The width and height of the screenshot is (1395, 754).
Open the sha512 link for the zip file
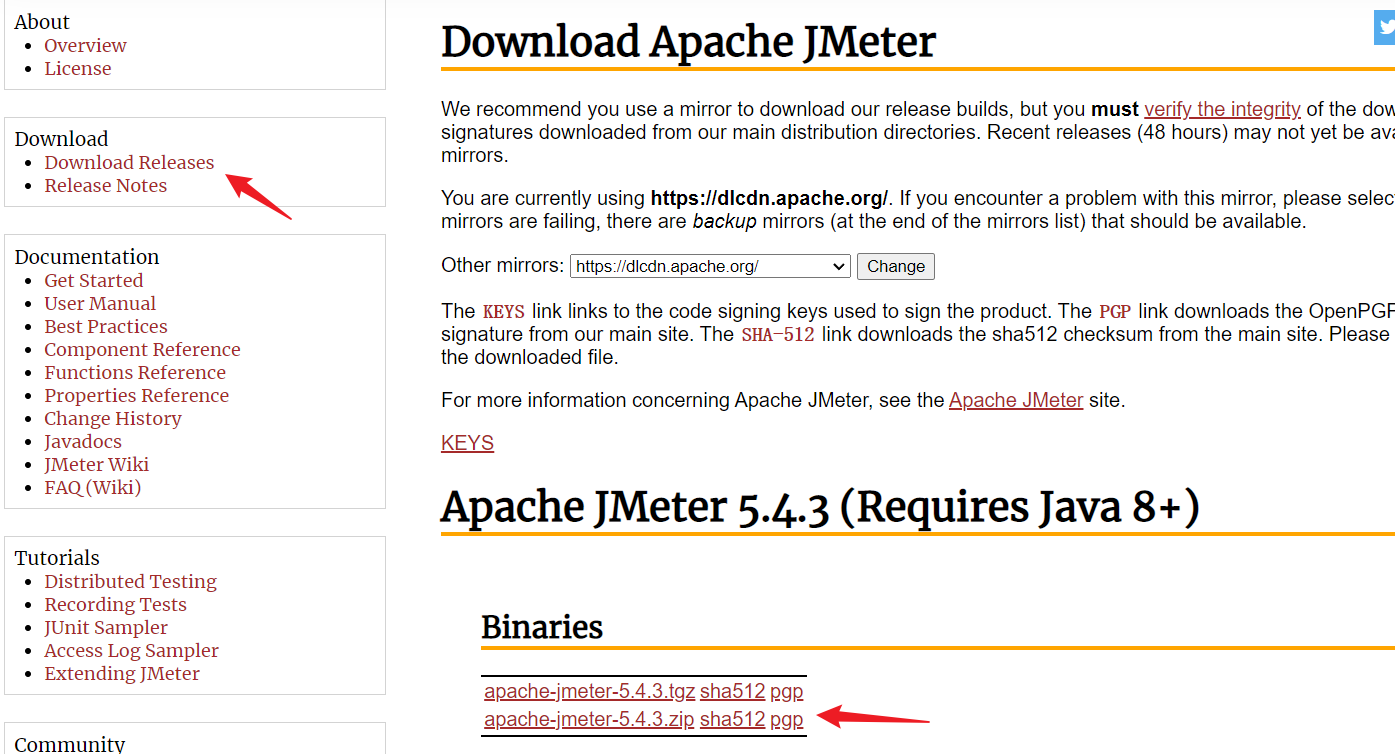pyautogui.click(x=732, y=719)
